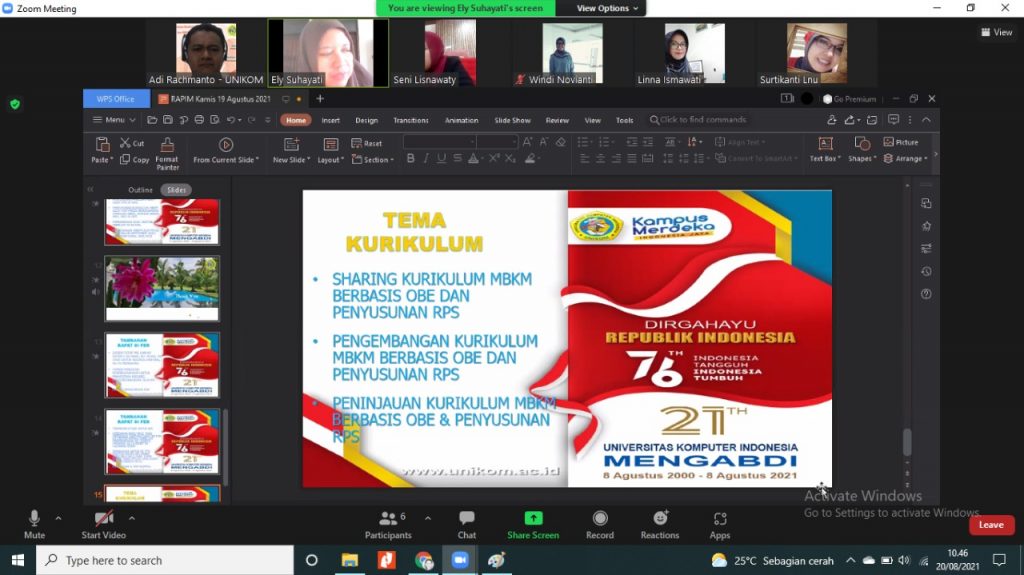This screenshot has width=1024, height=575.
Task: Open the font name combo box
Action: 440,142
